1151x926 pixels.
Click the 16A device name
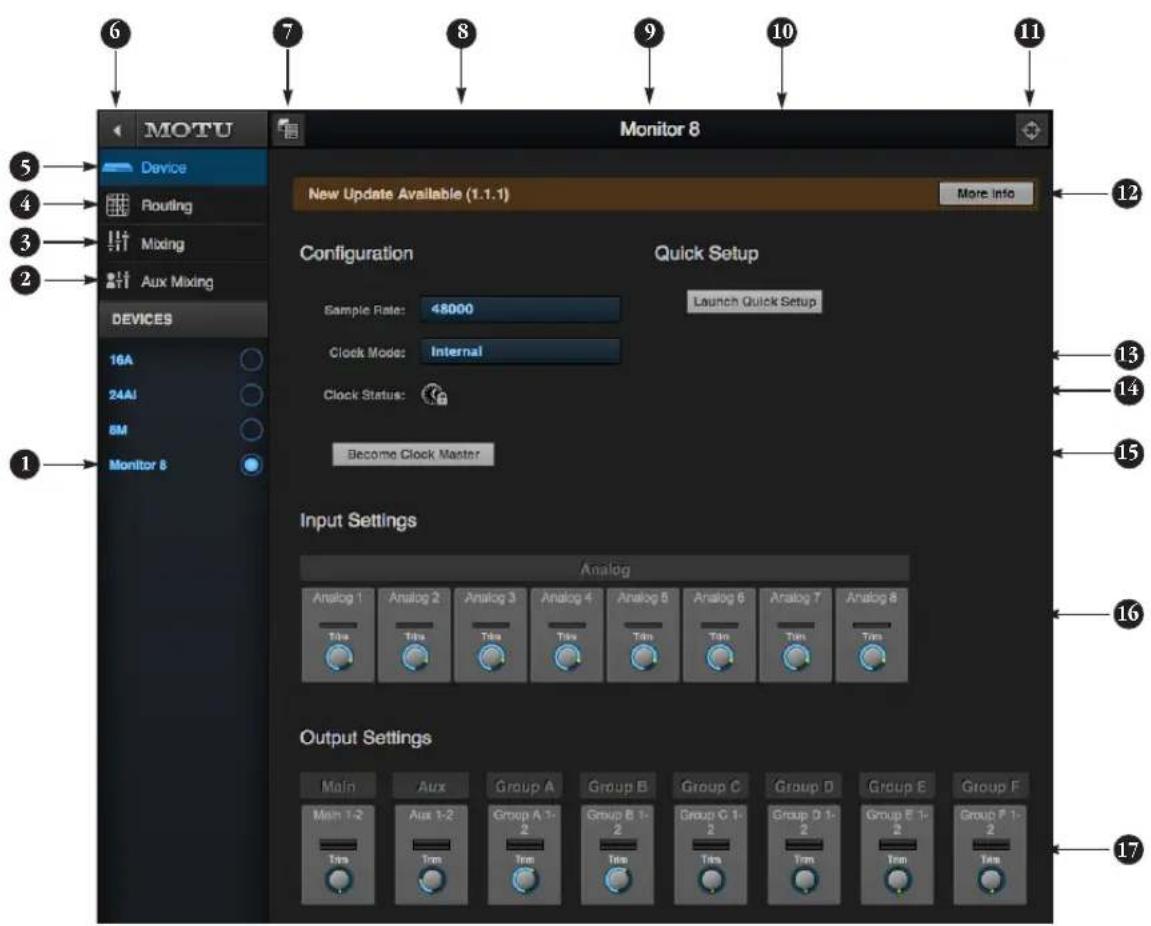[x=121, y=360]
